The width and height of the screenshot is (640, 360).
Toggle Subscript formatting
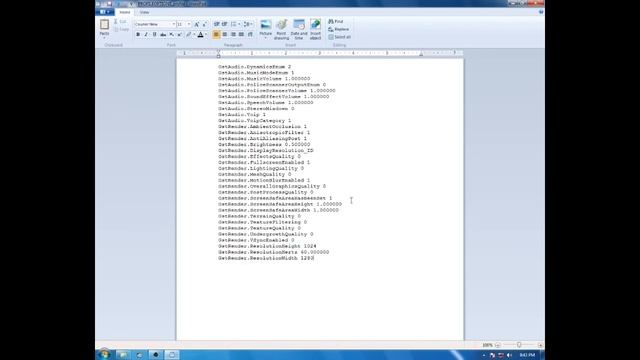point(171,35)
